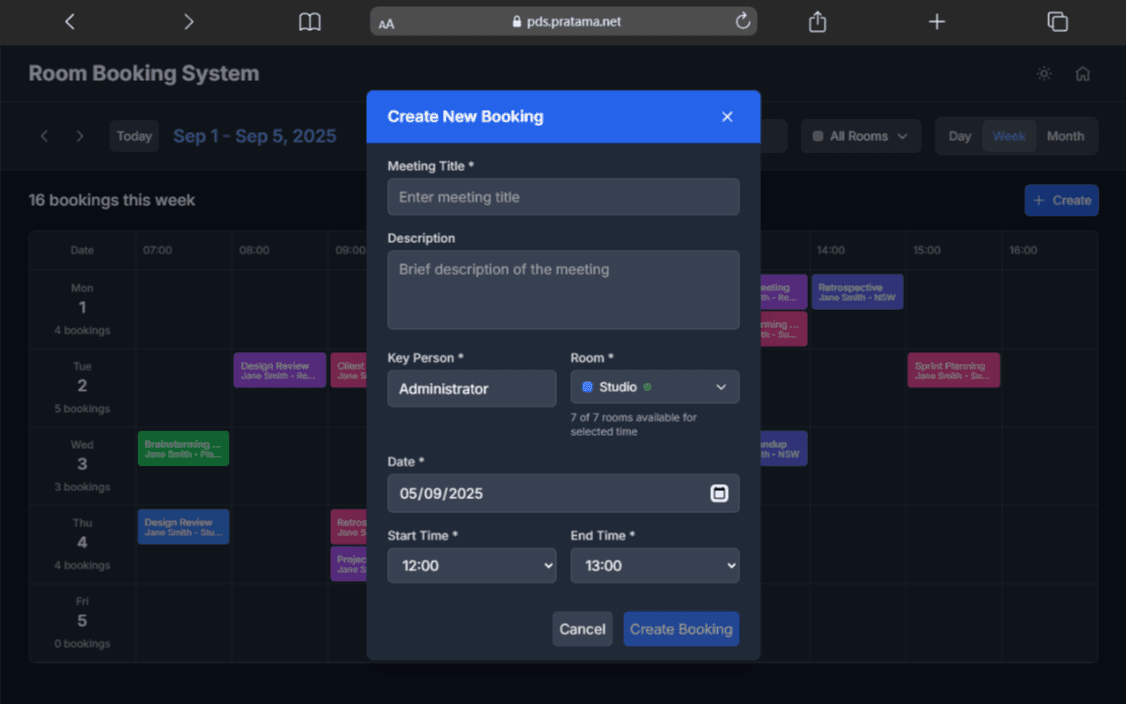
Task: Select Mon 1 day header
Action: 82,309
